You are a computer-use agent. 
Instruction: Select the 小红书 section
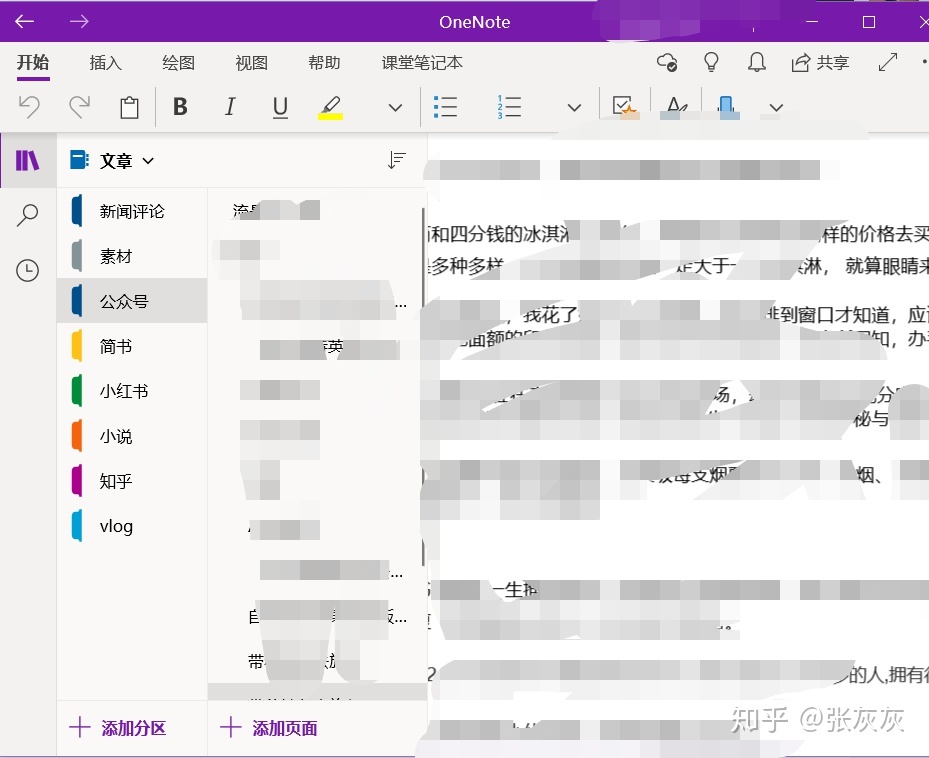[124, 391]
